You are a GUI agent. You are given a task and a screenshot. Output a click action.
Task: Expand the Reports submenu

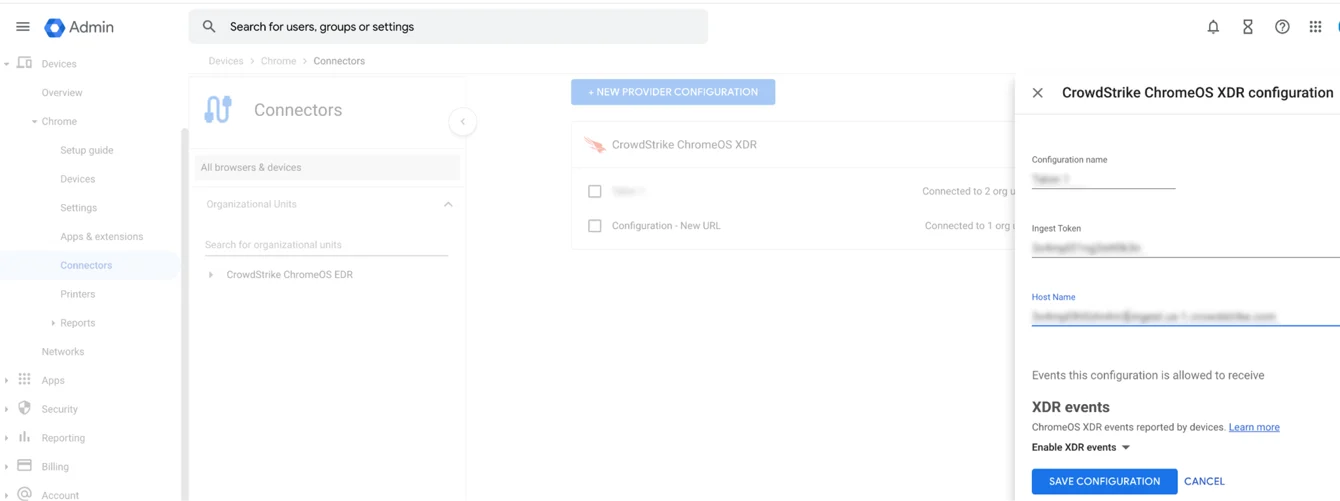pyautogui.click(x=54, y=323)
